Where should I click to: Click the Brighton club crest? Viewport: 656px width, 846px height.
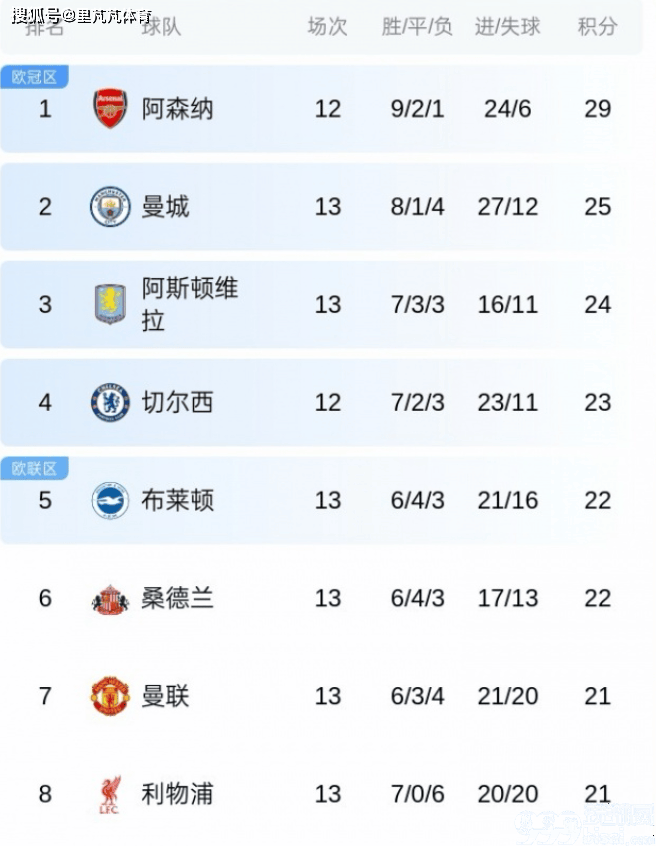[x=110, y=500]
